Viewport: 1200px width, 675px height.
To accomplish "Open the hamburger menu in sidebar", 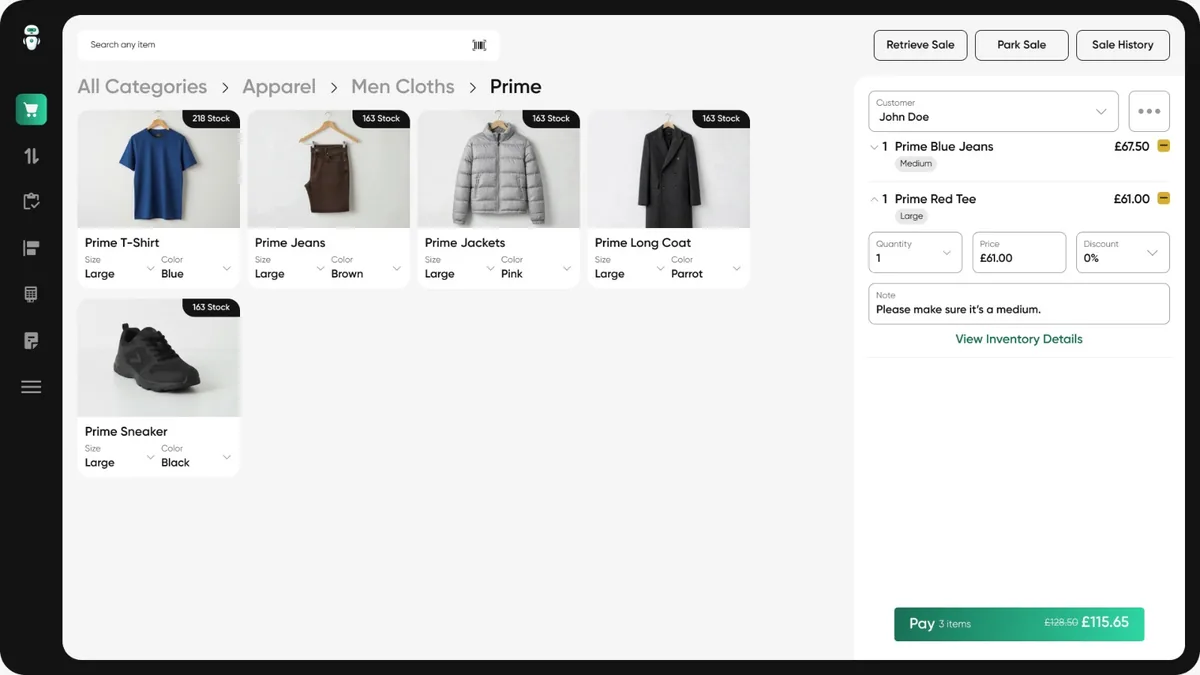I will pos(31,387).
